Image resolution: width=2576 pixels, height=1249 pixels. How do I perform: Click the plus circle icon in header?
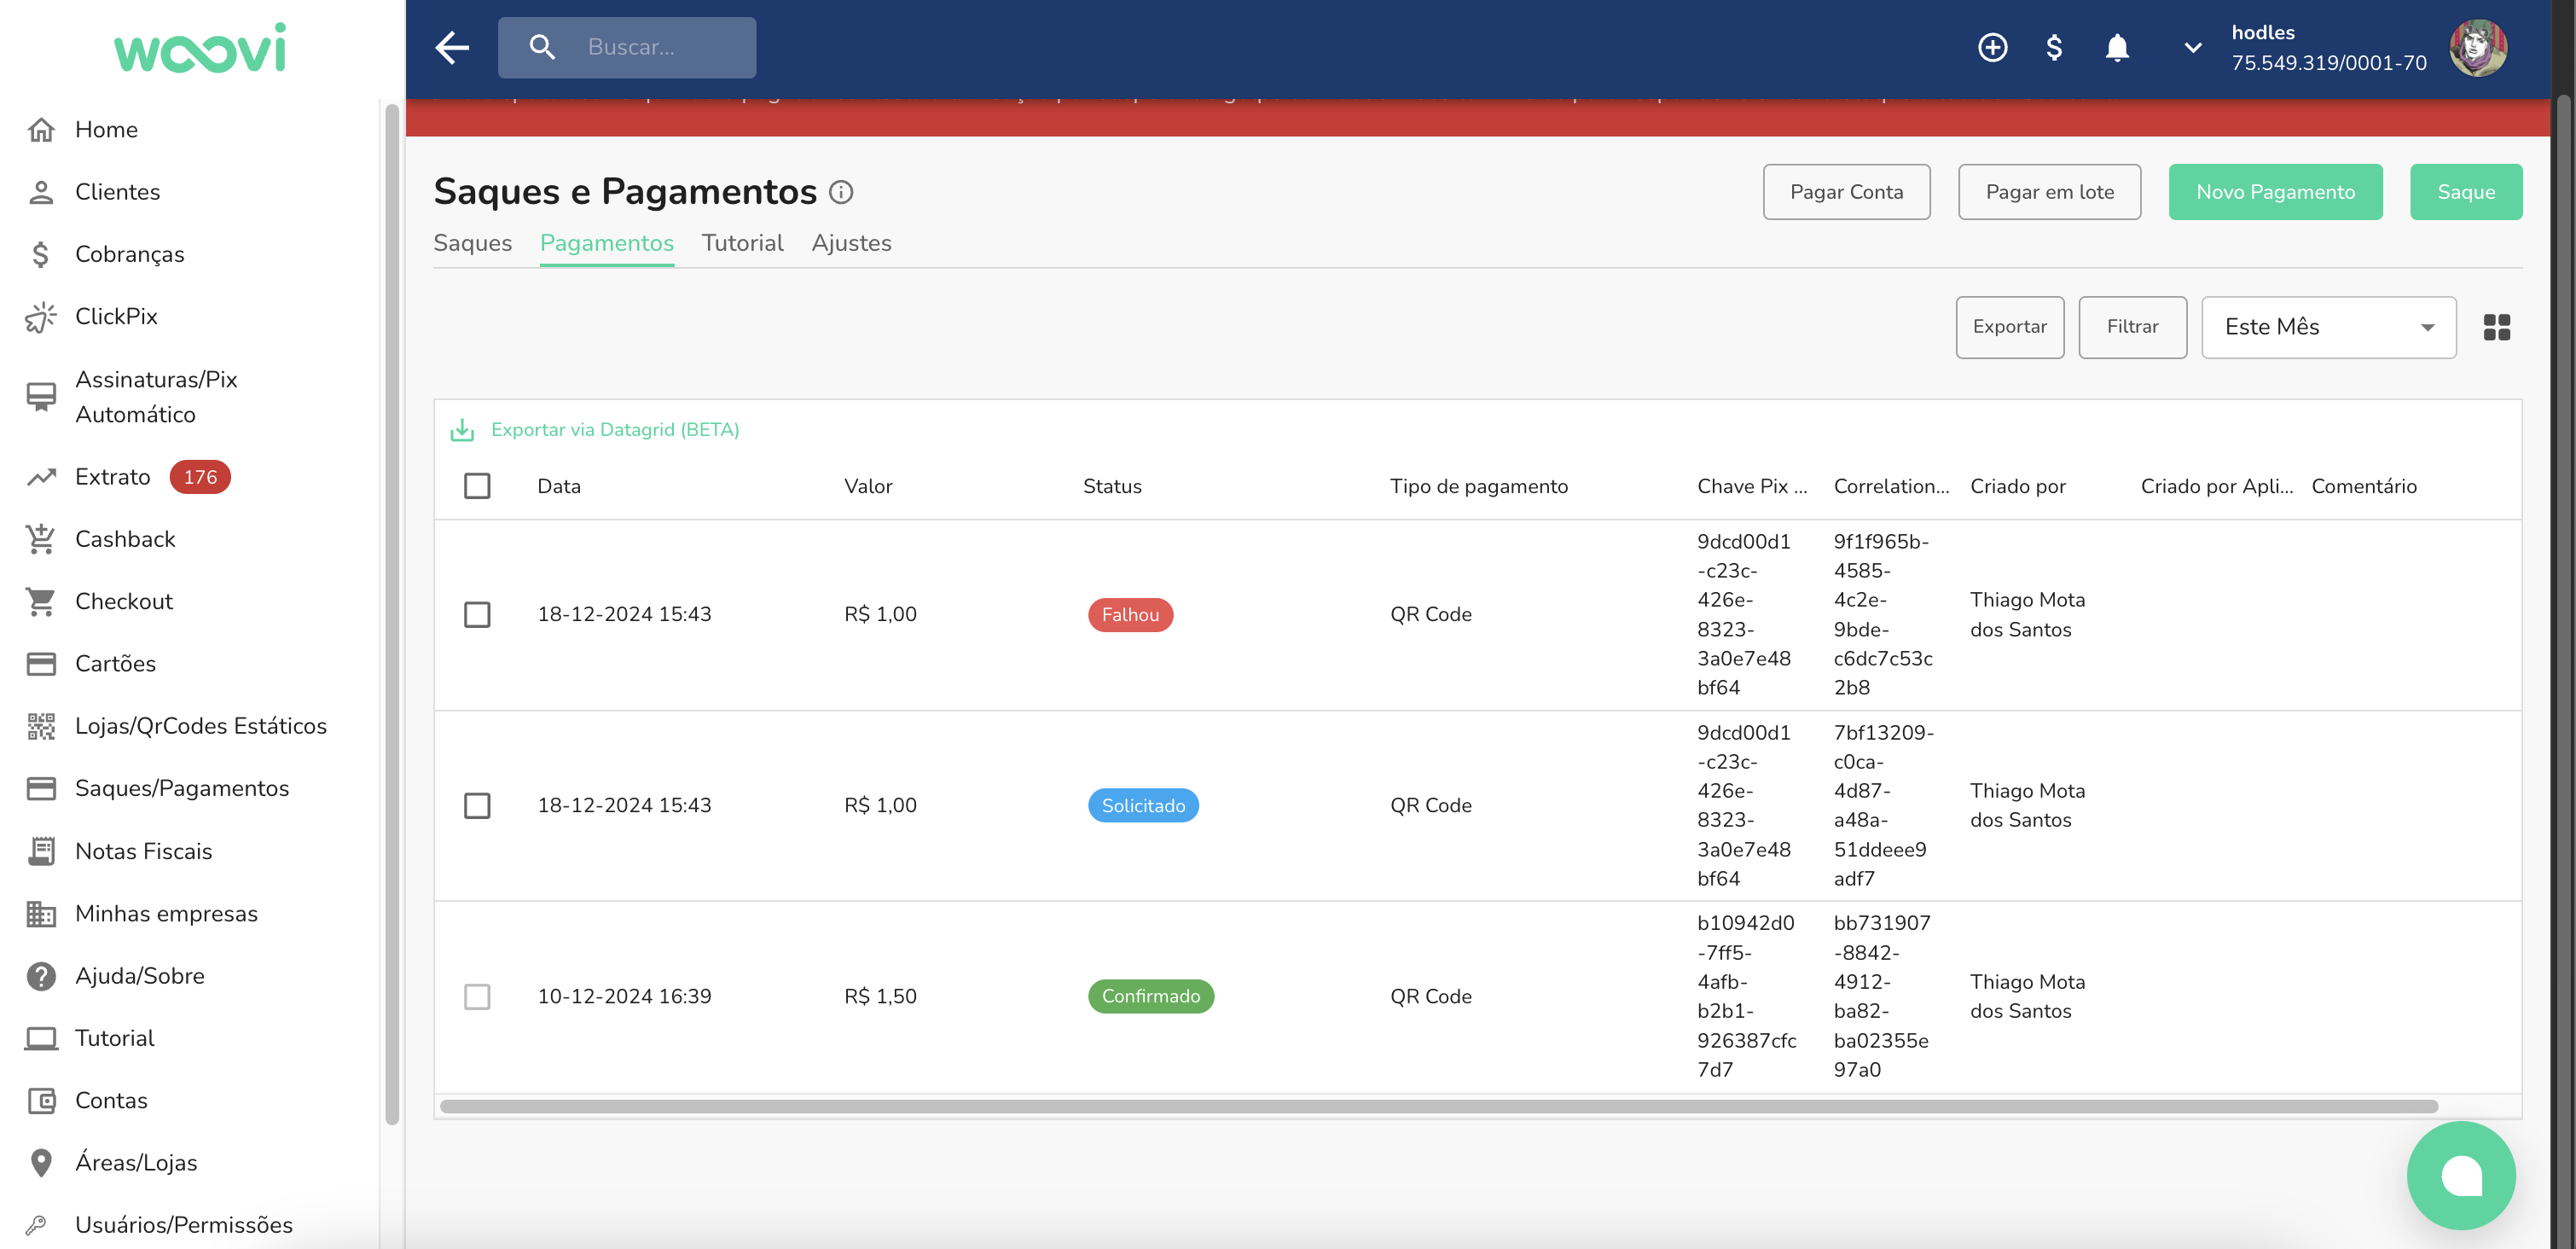pyautogui.click(x=1992, y=47)
